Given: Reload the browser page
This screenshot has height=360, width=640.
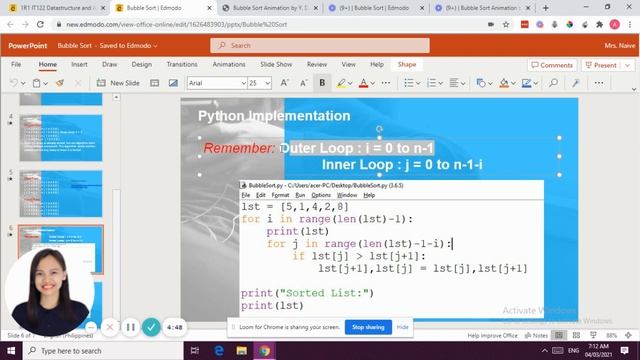Looking at the screenshot, I should click(40, 24).
